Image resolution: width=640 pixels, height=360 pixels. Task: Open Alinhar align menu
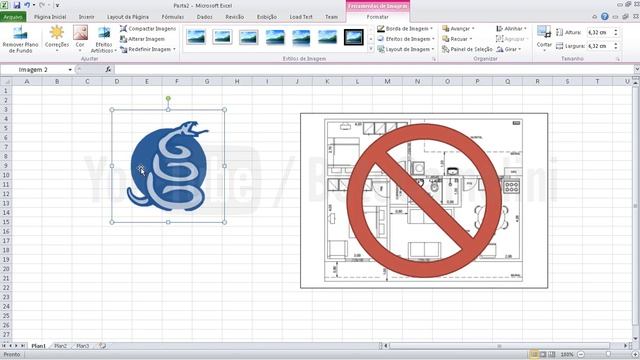click(511, 29)
